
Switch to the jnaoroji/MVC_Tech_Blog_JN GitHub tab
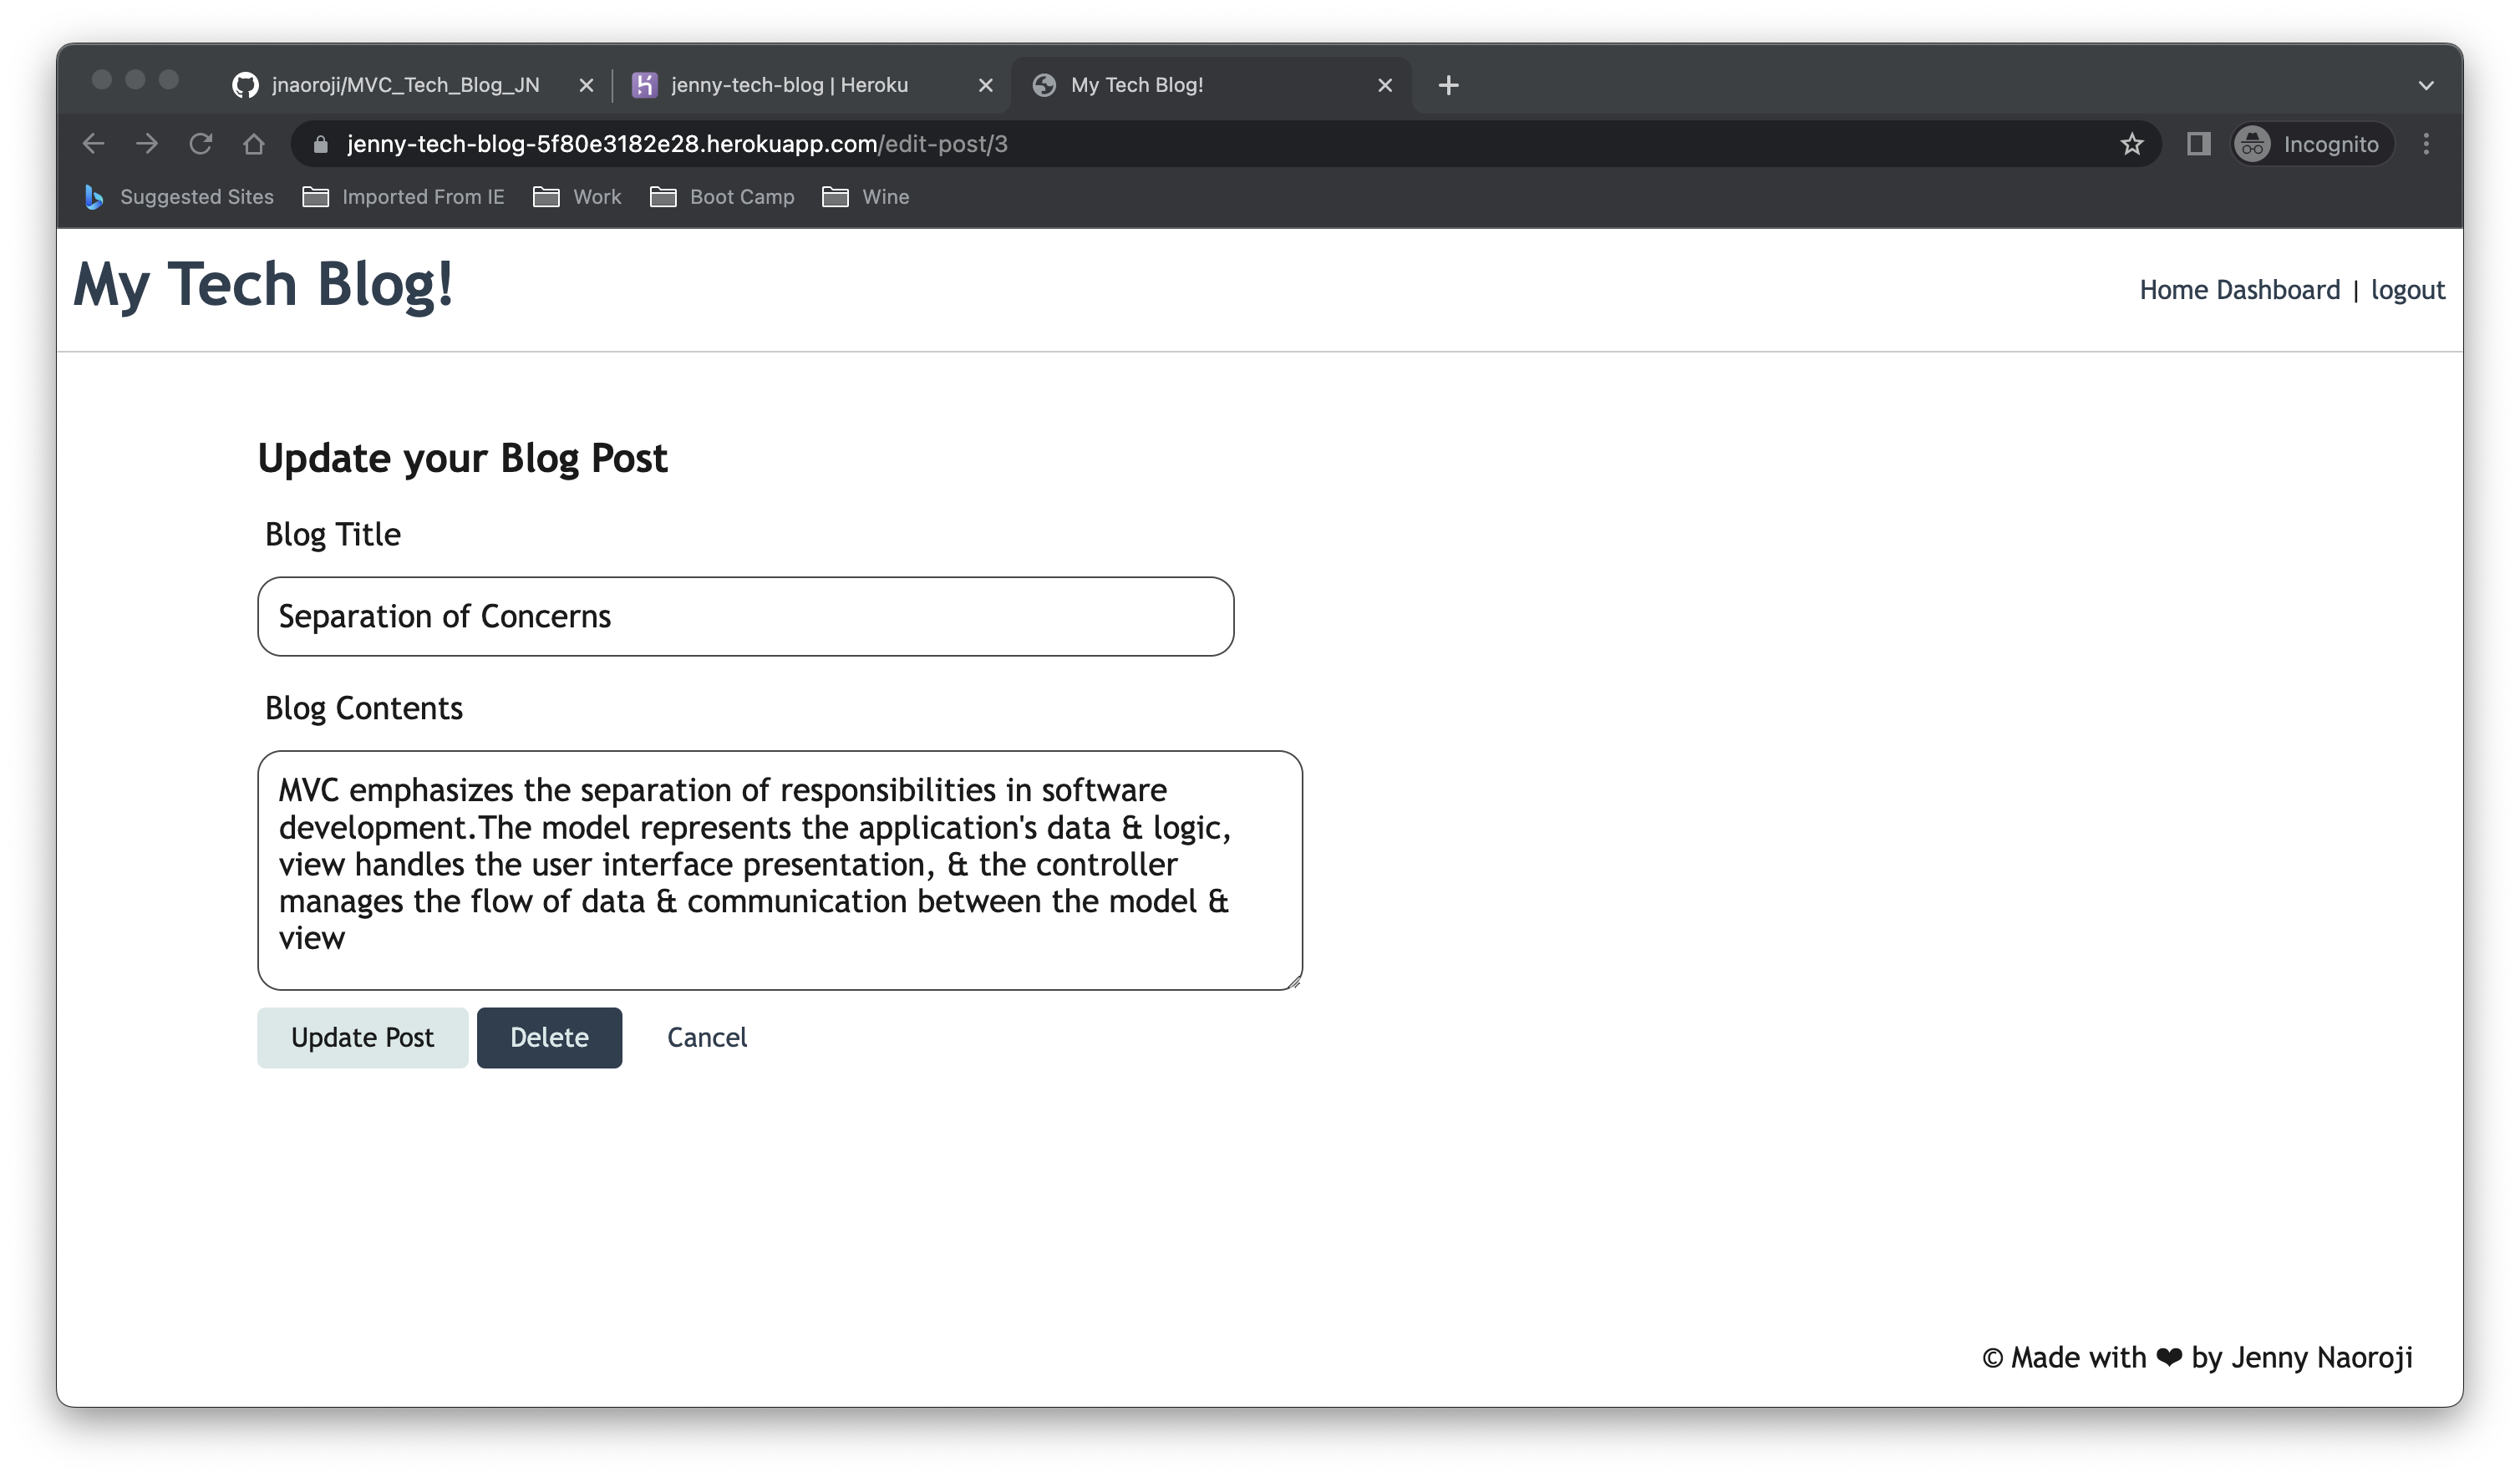pos(405,85)
